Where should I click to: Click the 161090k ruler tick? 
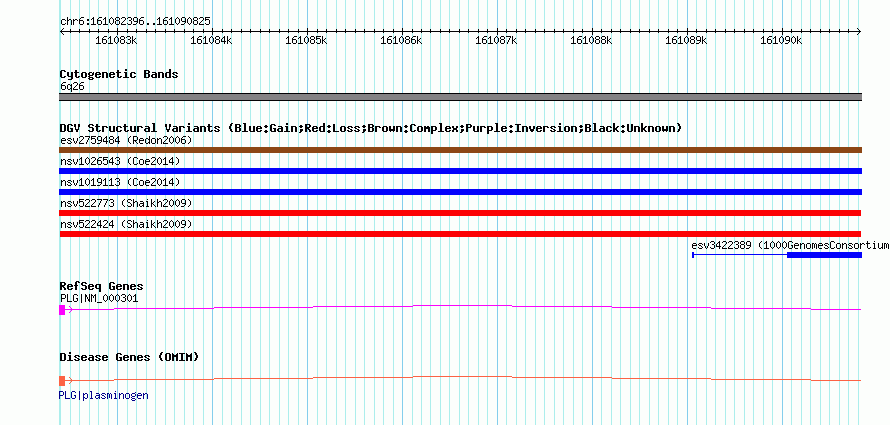(782, 40)
